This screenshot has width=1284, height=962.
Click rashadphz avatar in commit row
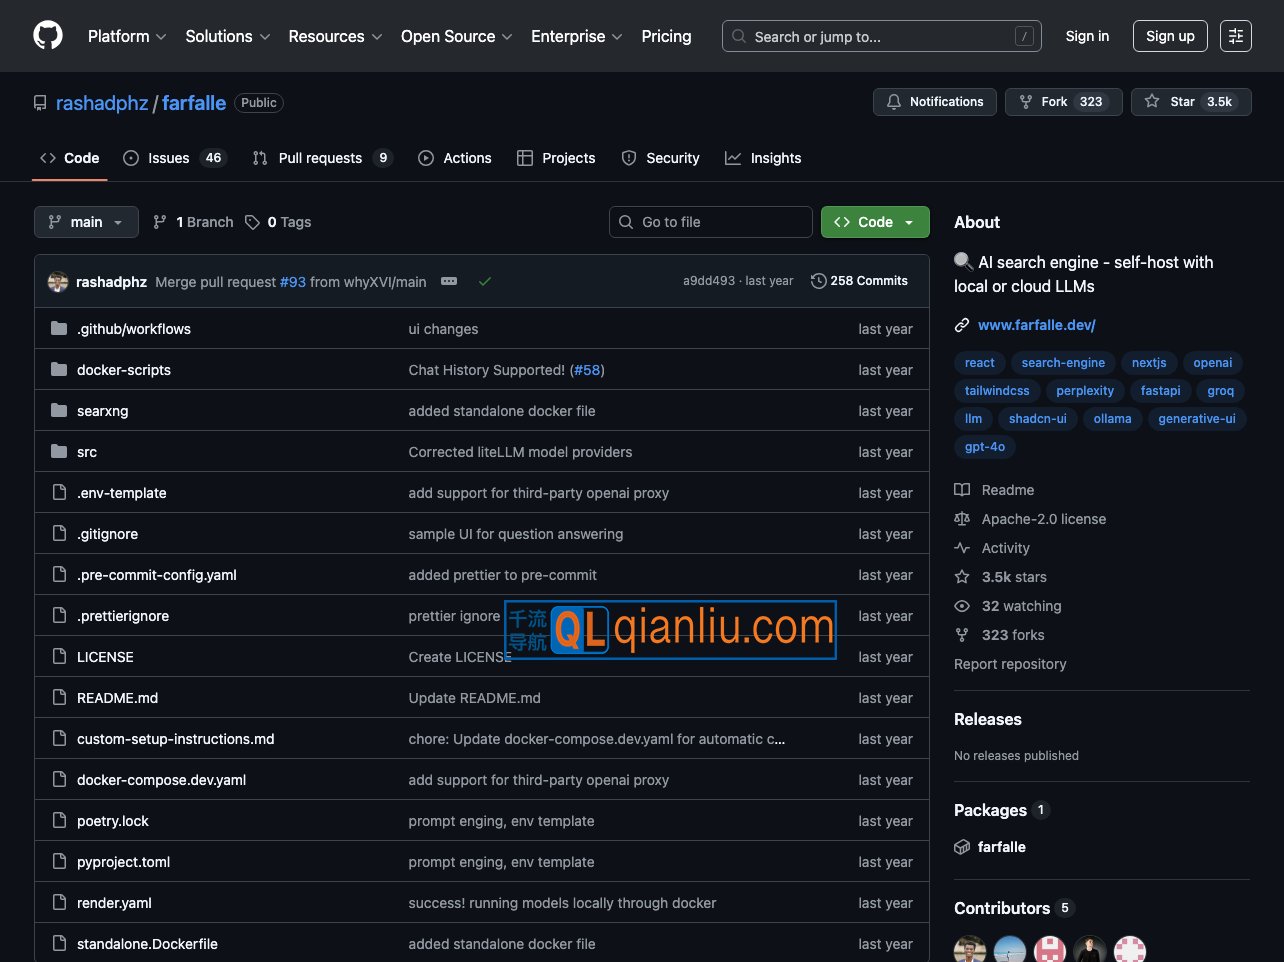[x=58, y=282]
